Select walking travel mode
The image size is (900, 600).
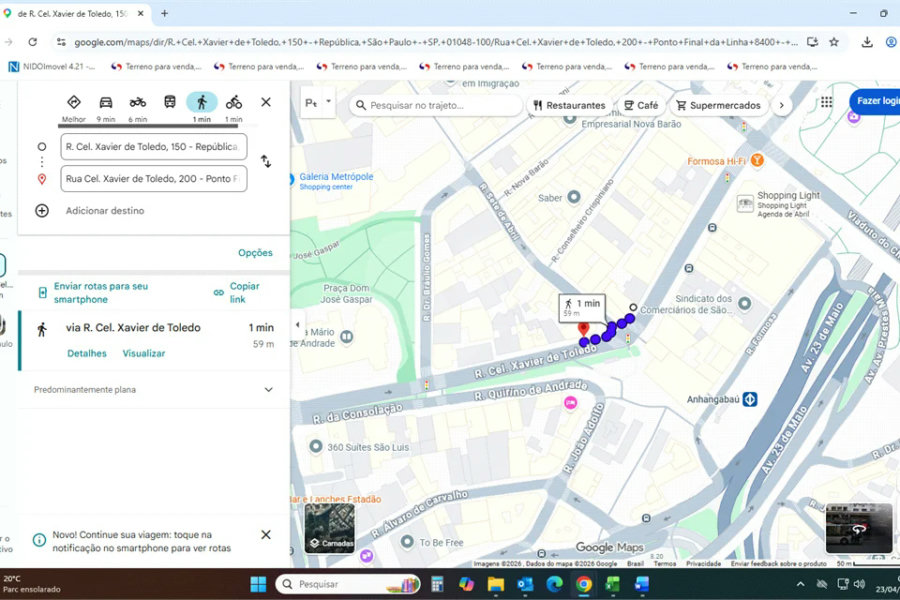(x=201, y=102)
